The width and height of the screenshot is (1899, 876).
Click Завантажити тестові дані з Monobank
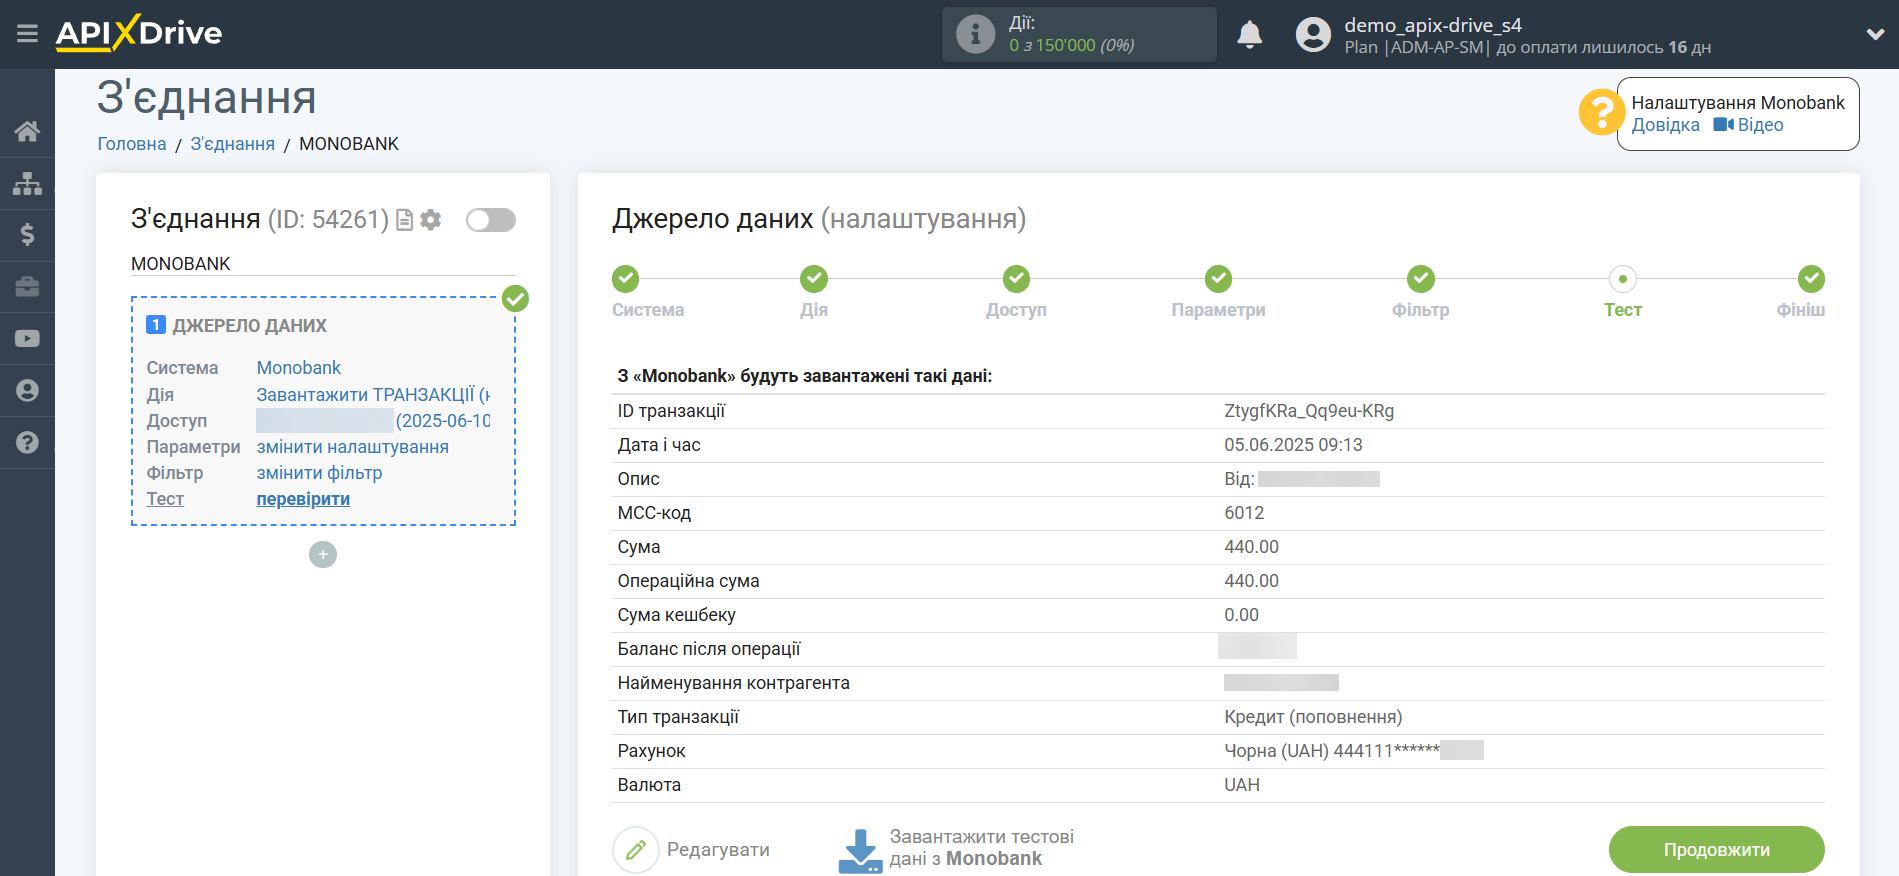click(982, 848)
